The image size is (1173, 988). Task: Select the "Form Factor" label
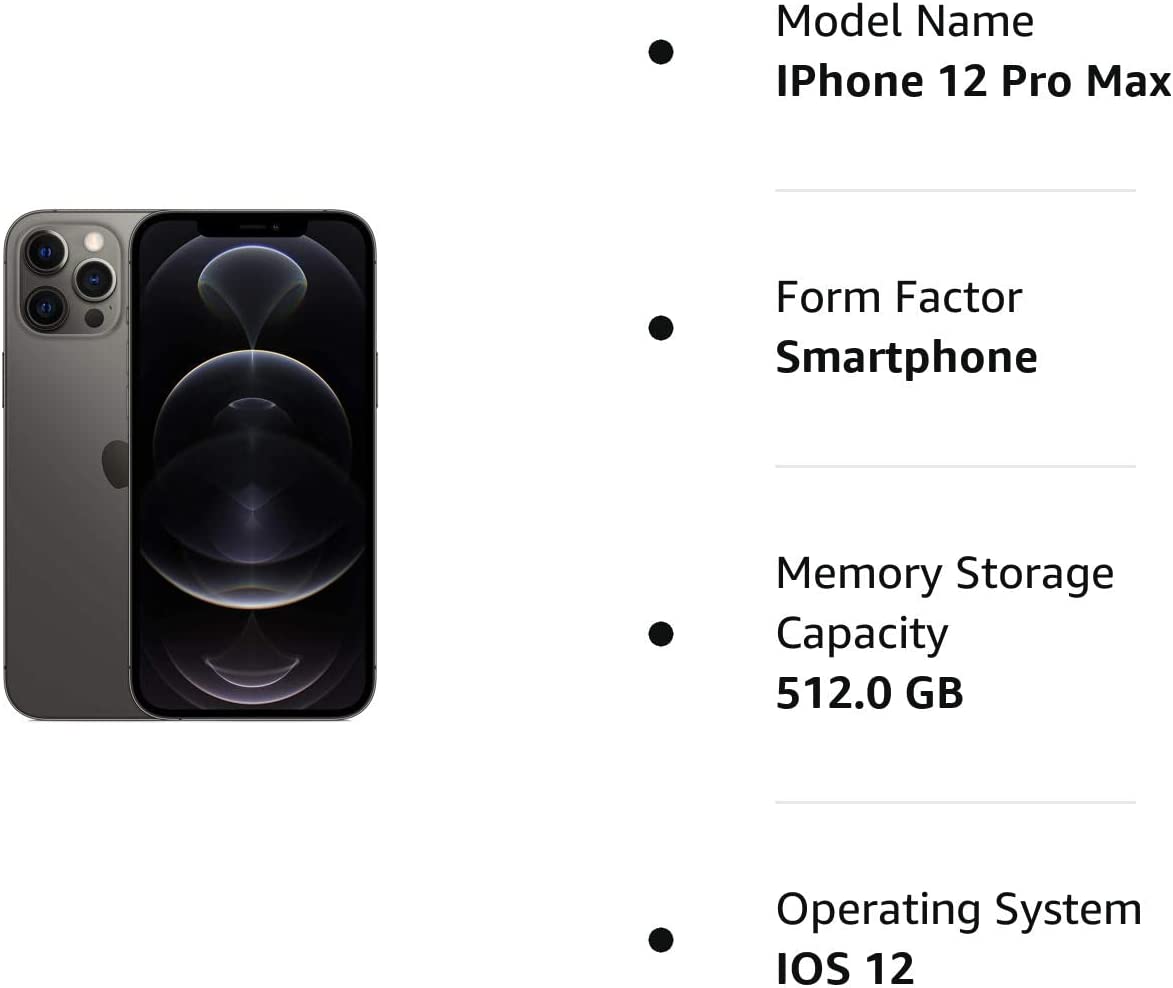click(x=898, y=297)
